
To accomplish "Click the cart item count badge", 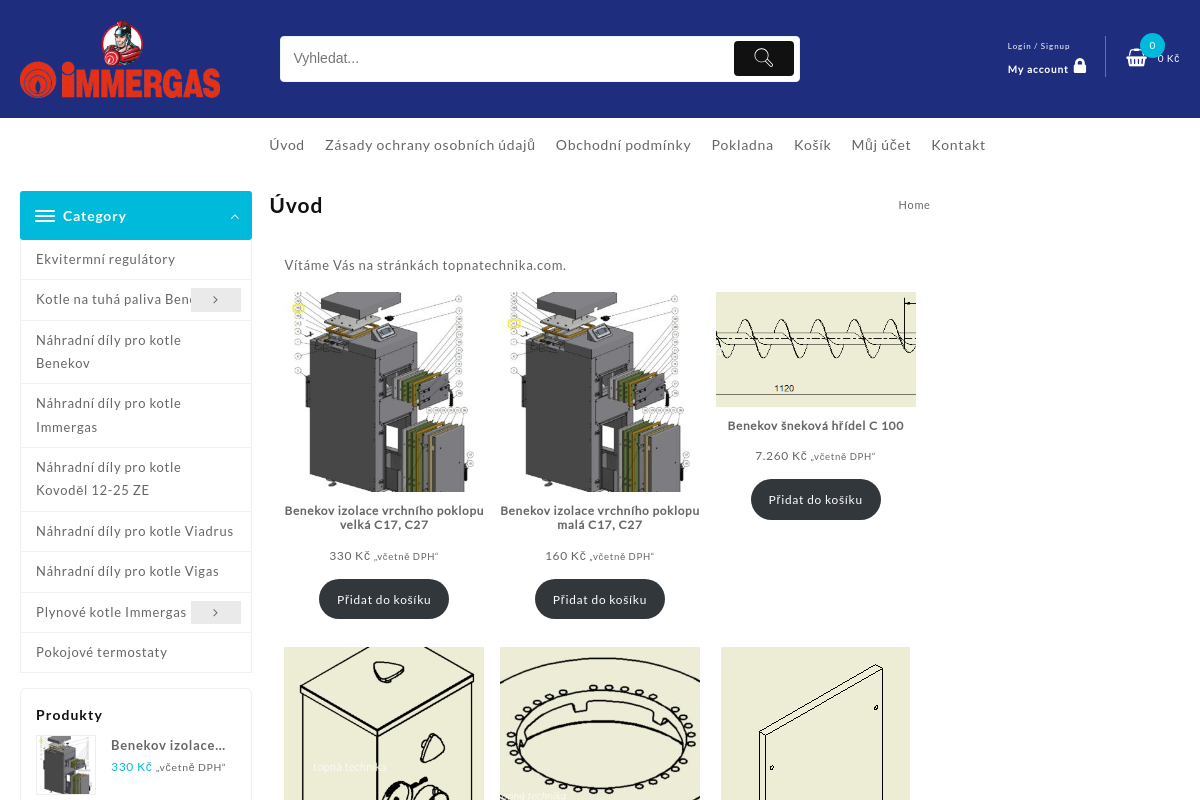I will 1152,45.
